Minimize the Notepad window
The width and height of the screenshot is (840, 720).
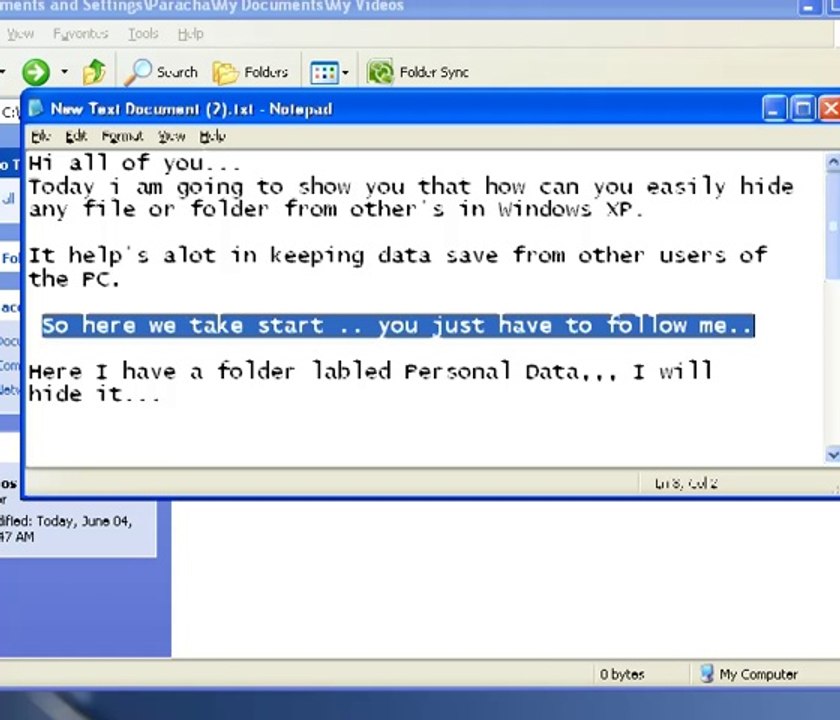tap(774, 109)
